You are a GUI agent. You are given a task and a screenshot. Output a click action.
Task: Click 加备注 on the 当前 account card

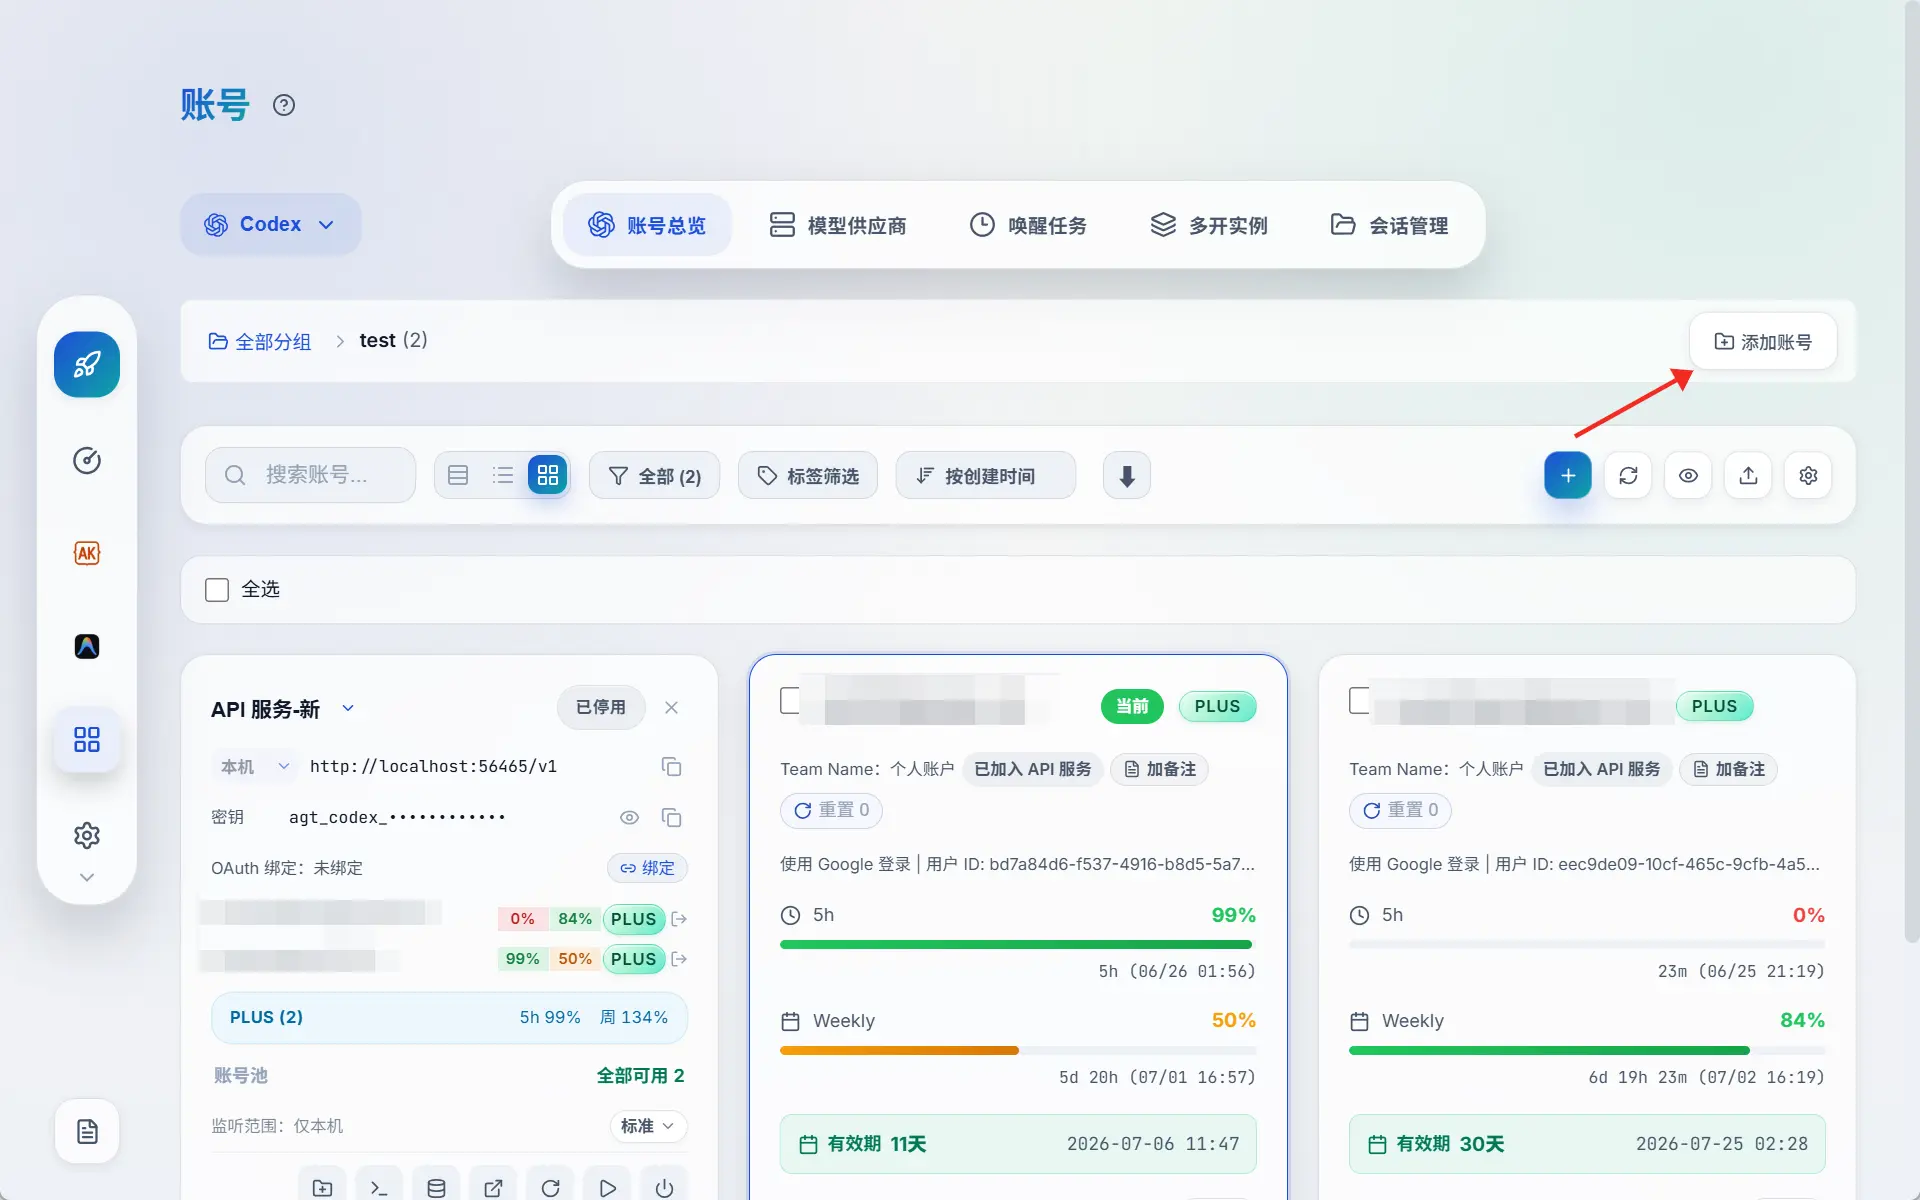point(1160,769)
